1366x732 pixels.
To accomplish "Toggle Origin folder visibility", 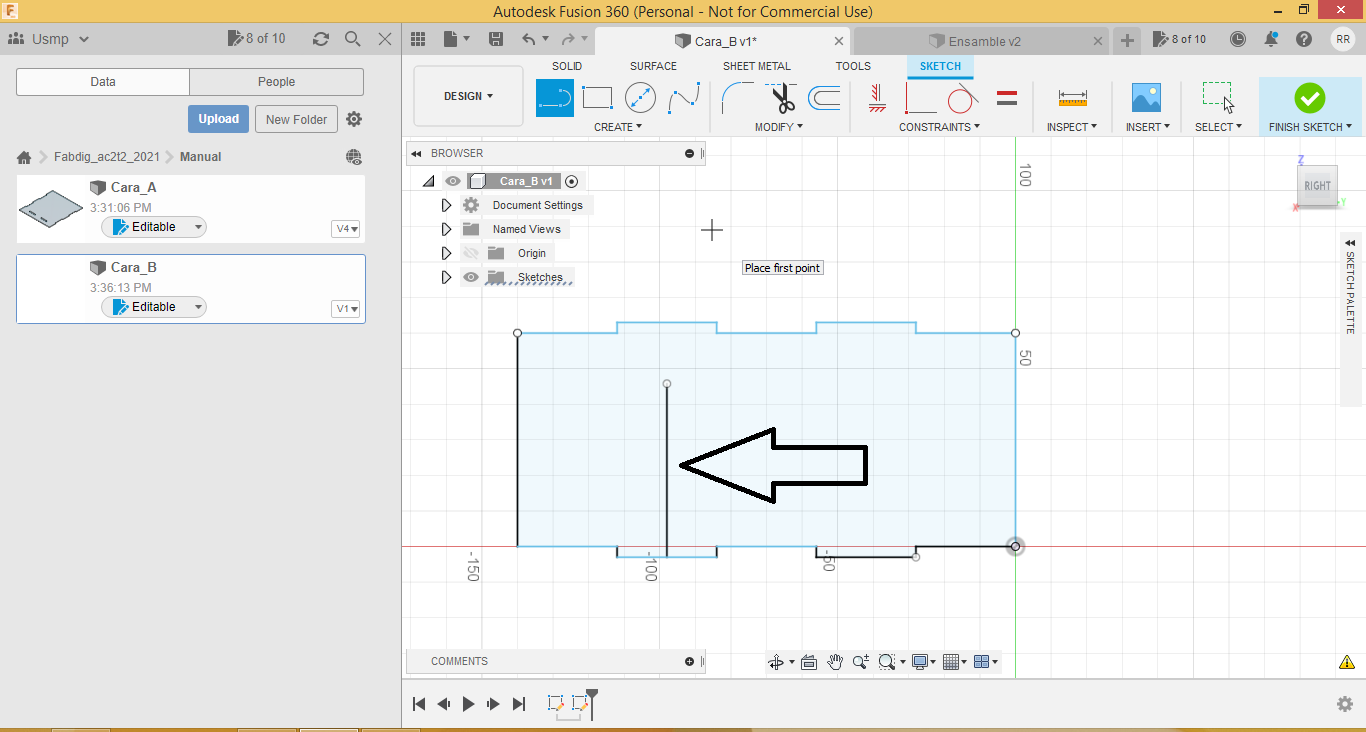I will point(471,253).
